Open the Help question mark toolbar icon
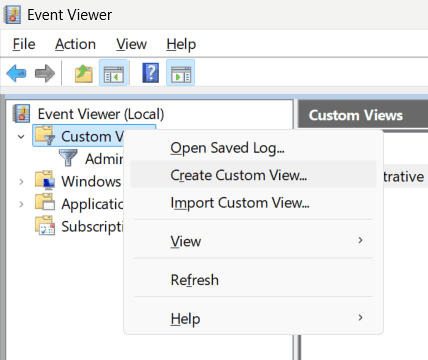428x360 pixels. tap(151, 73)
